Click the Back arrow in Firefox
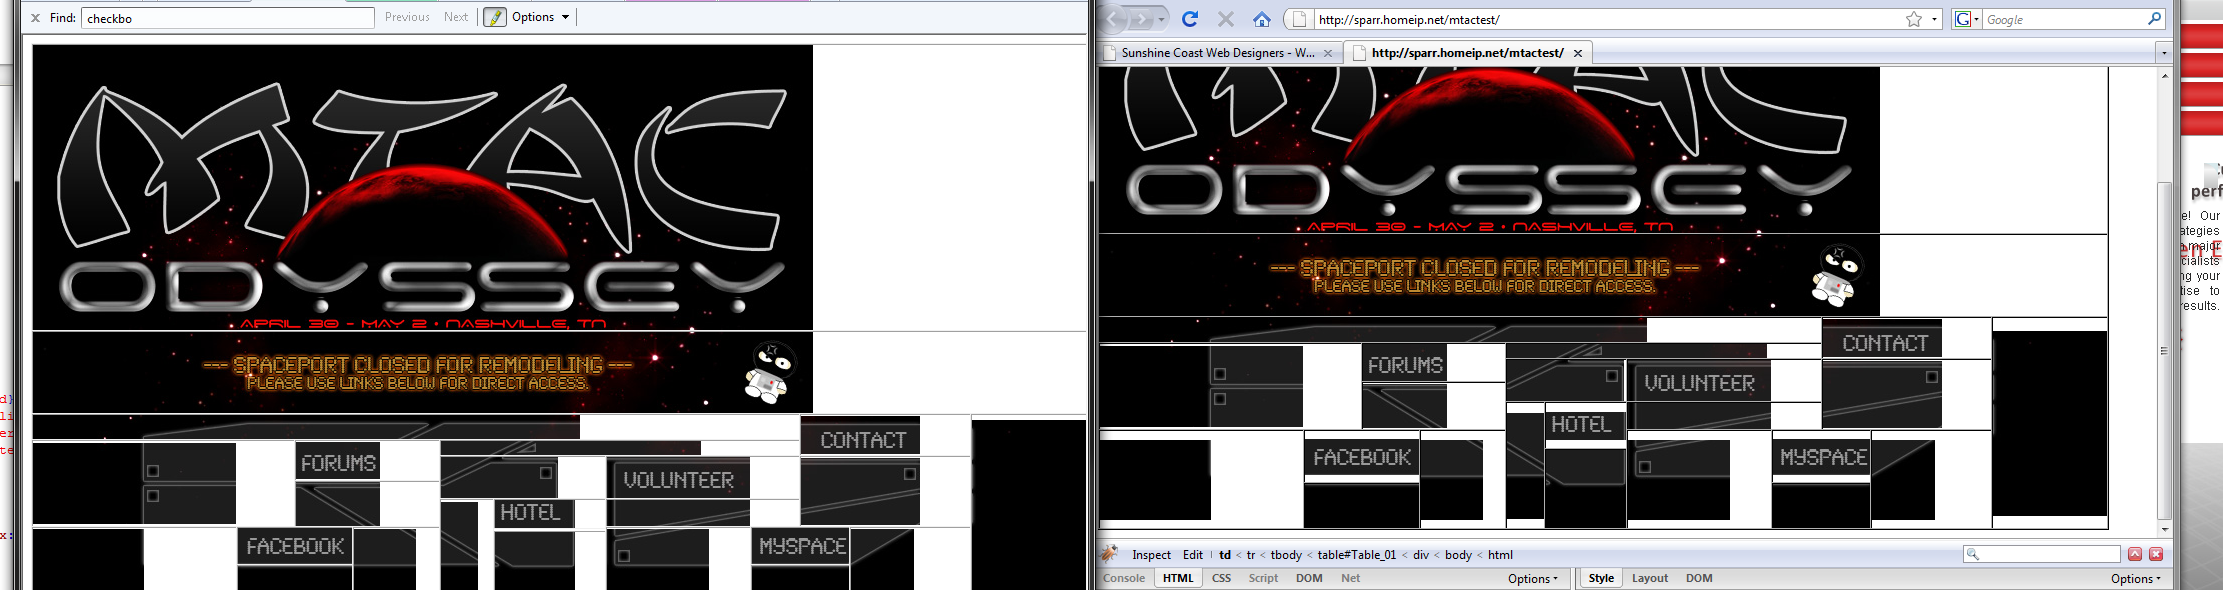 [x=1113, y=19]
